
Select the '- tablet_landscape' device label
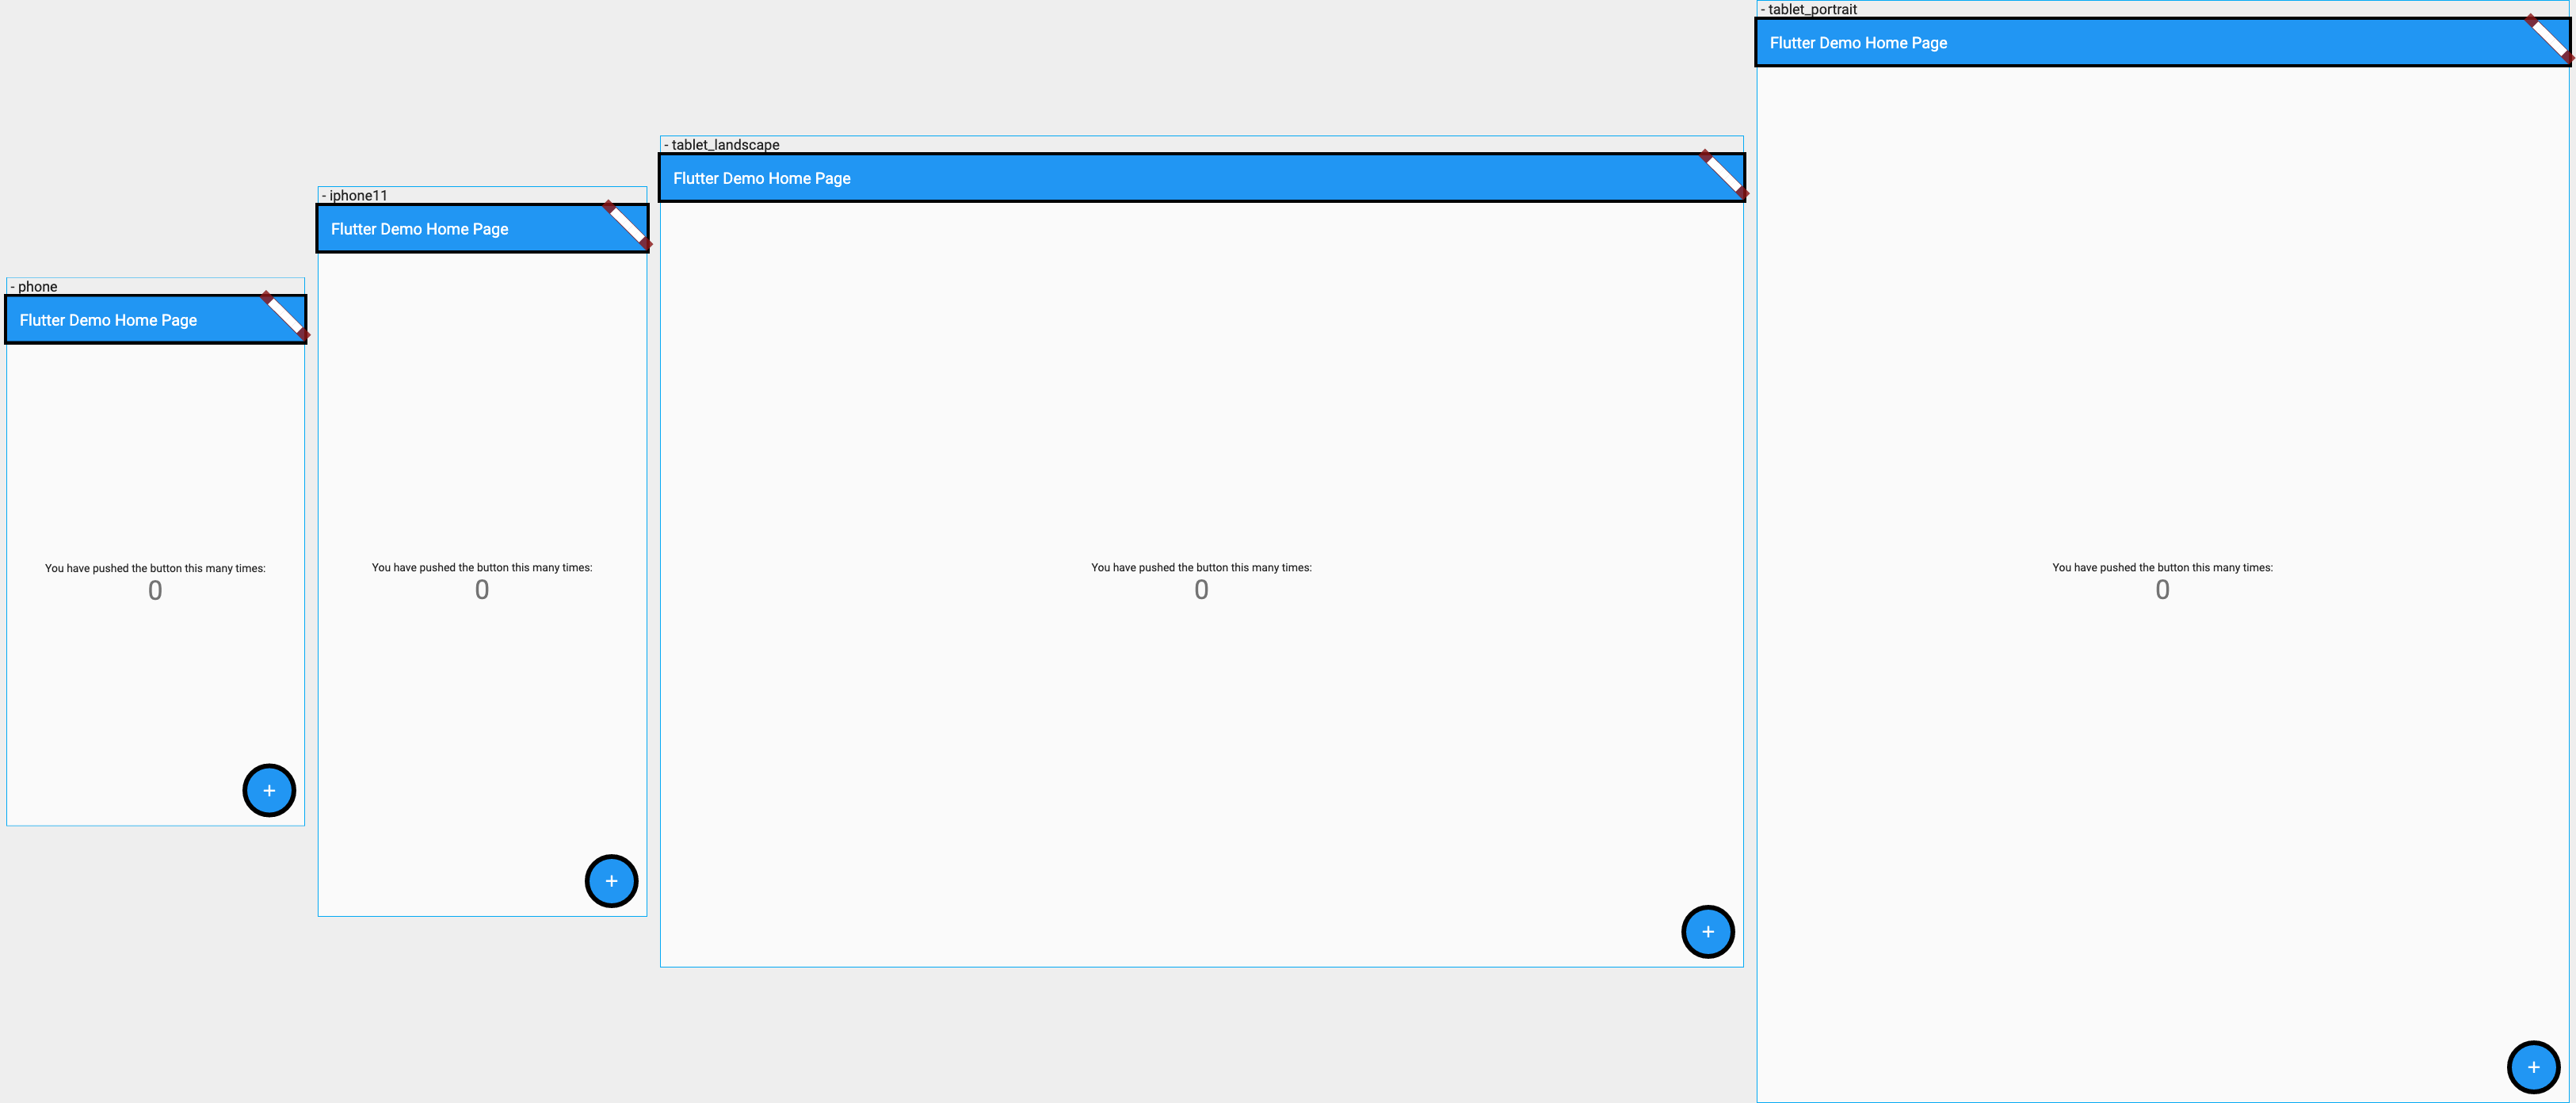721,144
